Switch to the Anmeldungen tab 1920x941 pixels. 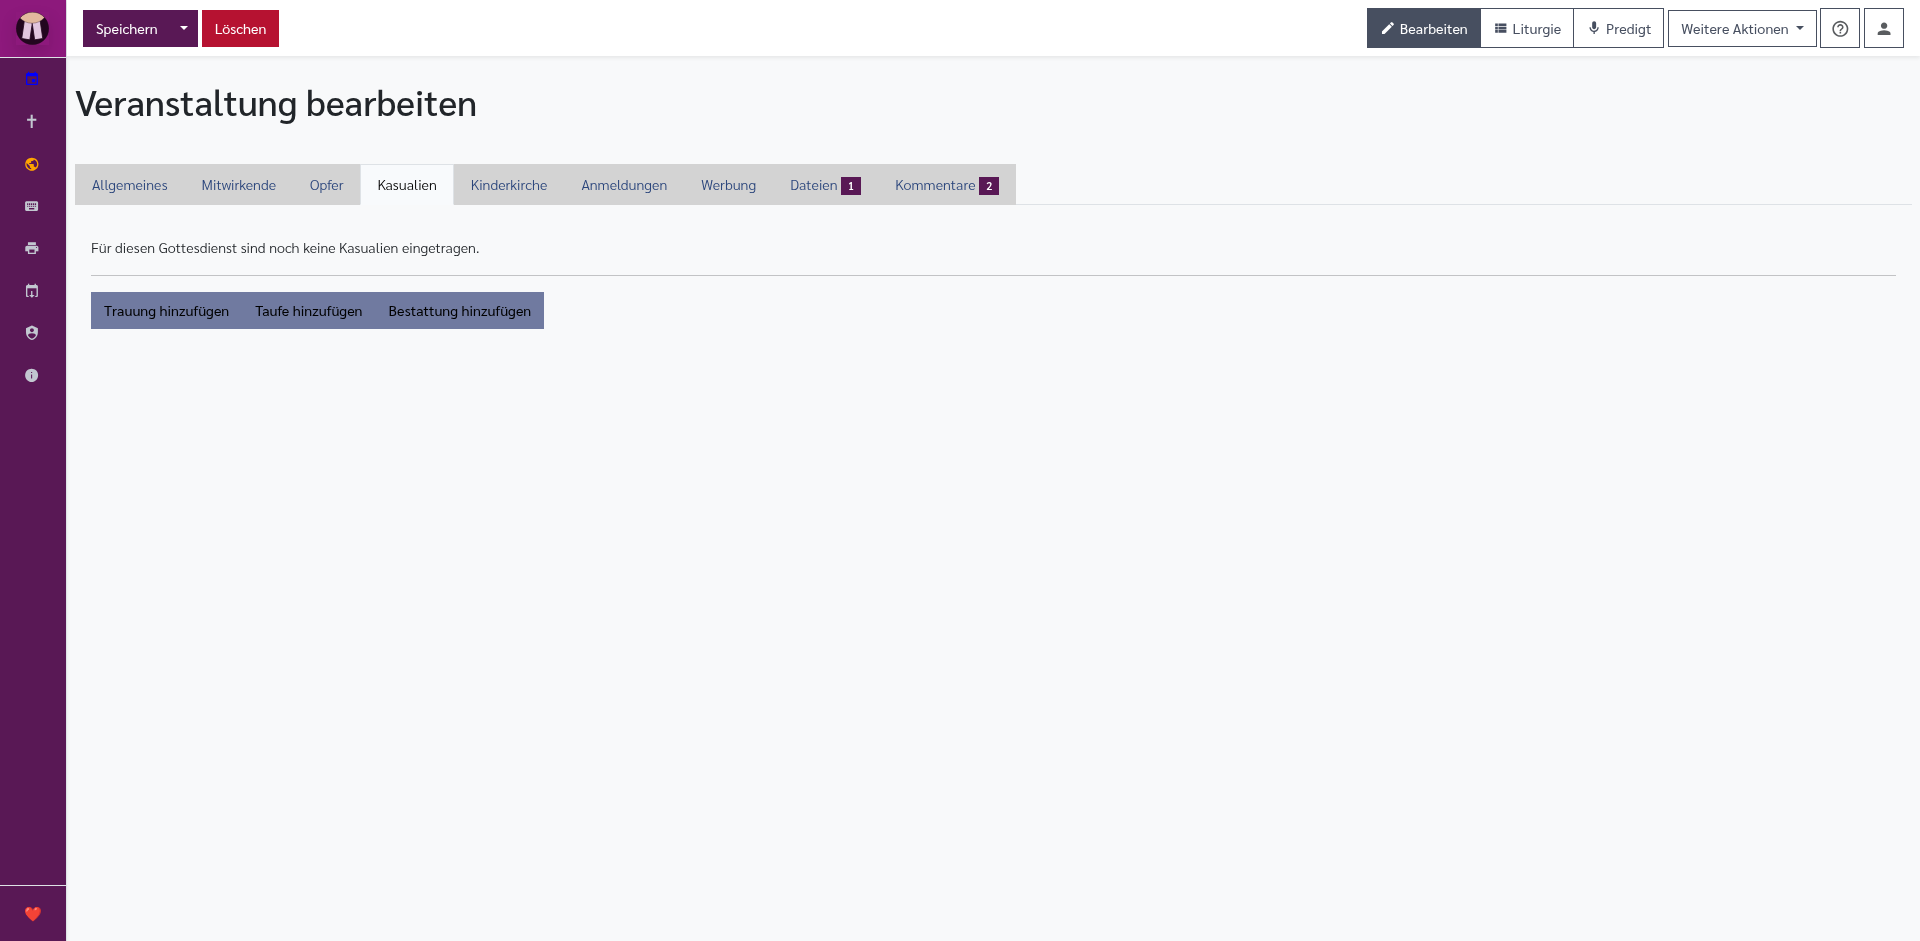coord(624,185)
